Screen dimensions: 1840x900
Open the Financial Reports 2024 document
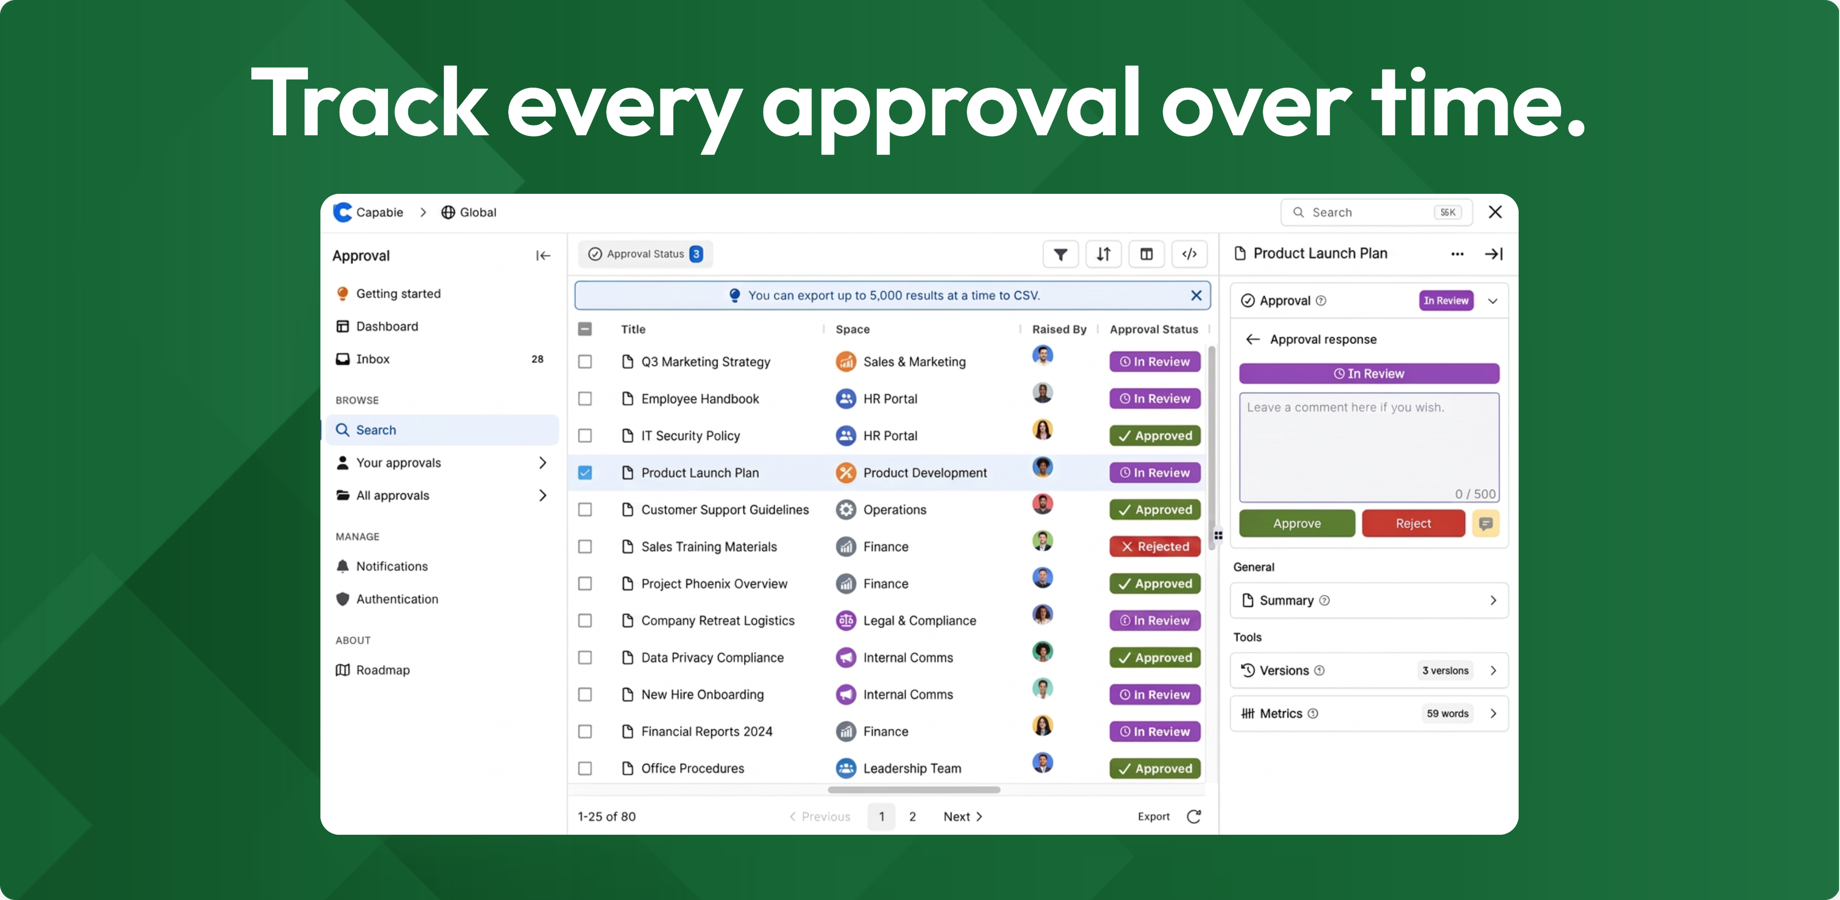(707, 732)
